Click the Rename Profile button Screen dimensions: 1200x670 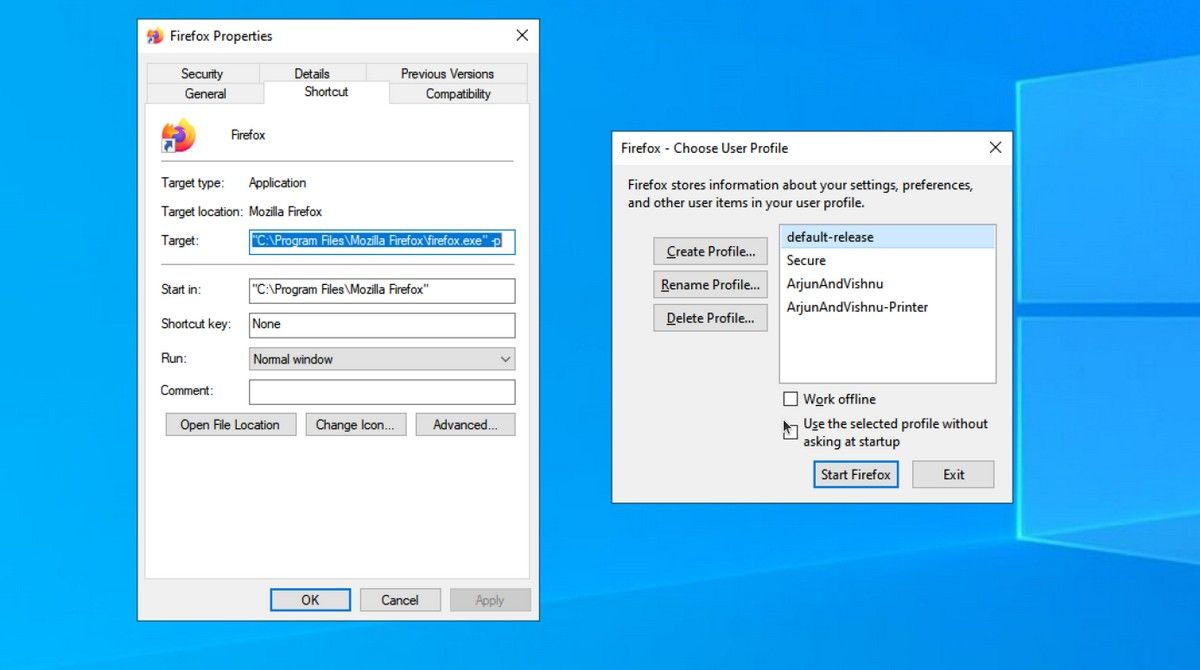click(711, 285)
